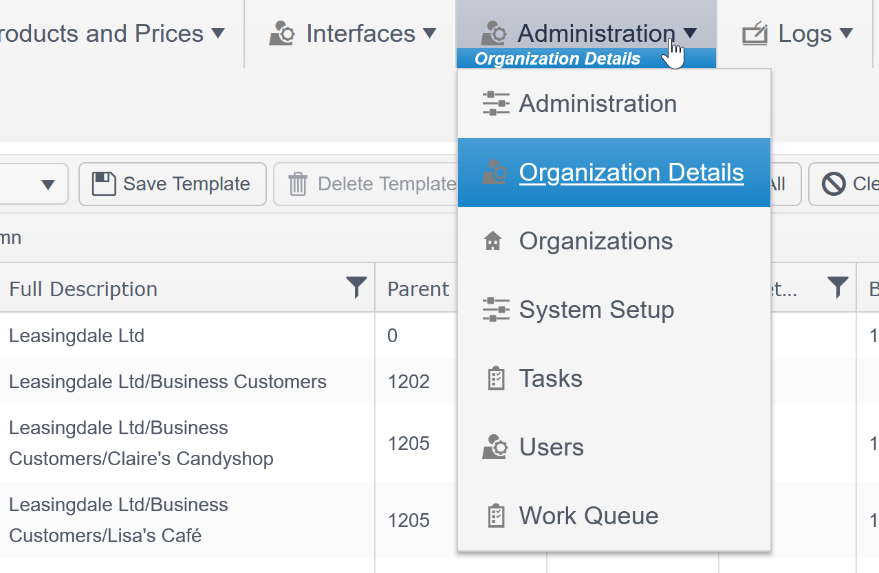This screenshot has height=573, width=879.
Task: Sort by the Parent column header
Action: pos(418,289)
